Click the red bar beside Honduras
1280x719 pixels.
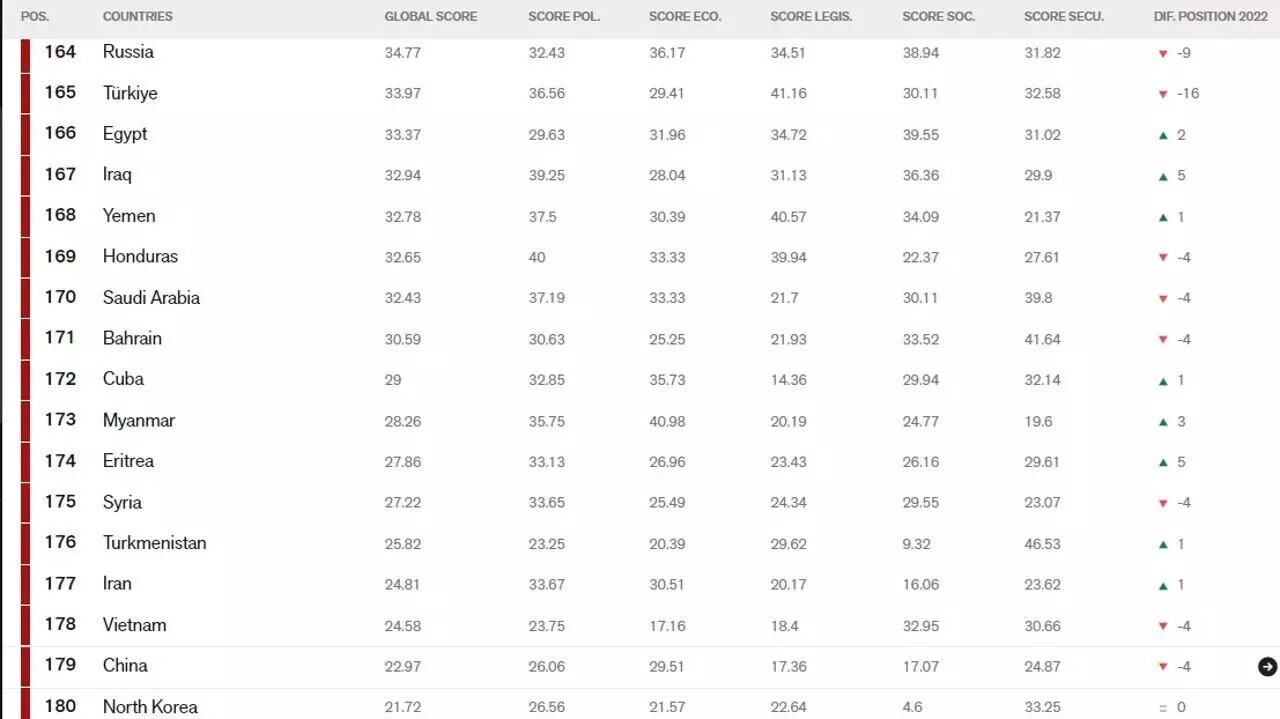25,257
